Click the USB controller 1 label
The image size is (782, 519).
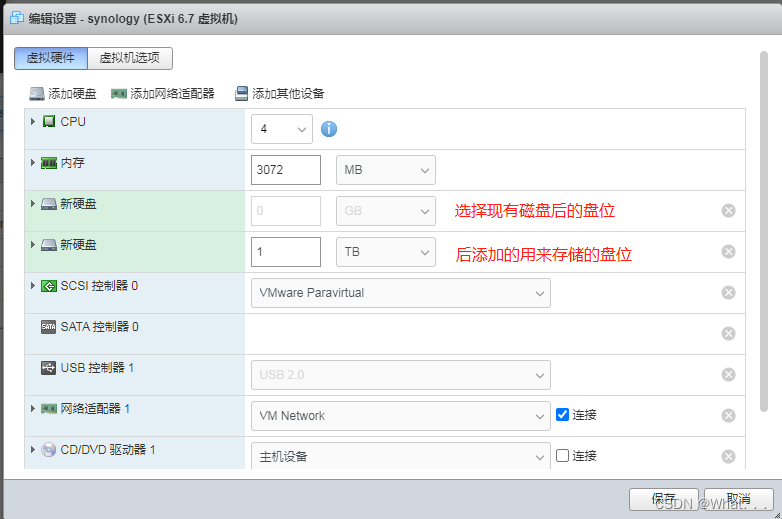point(97,368)
